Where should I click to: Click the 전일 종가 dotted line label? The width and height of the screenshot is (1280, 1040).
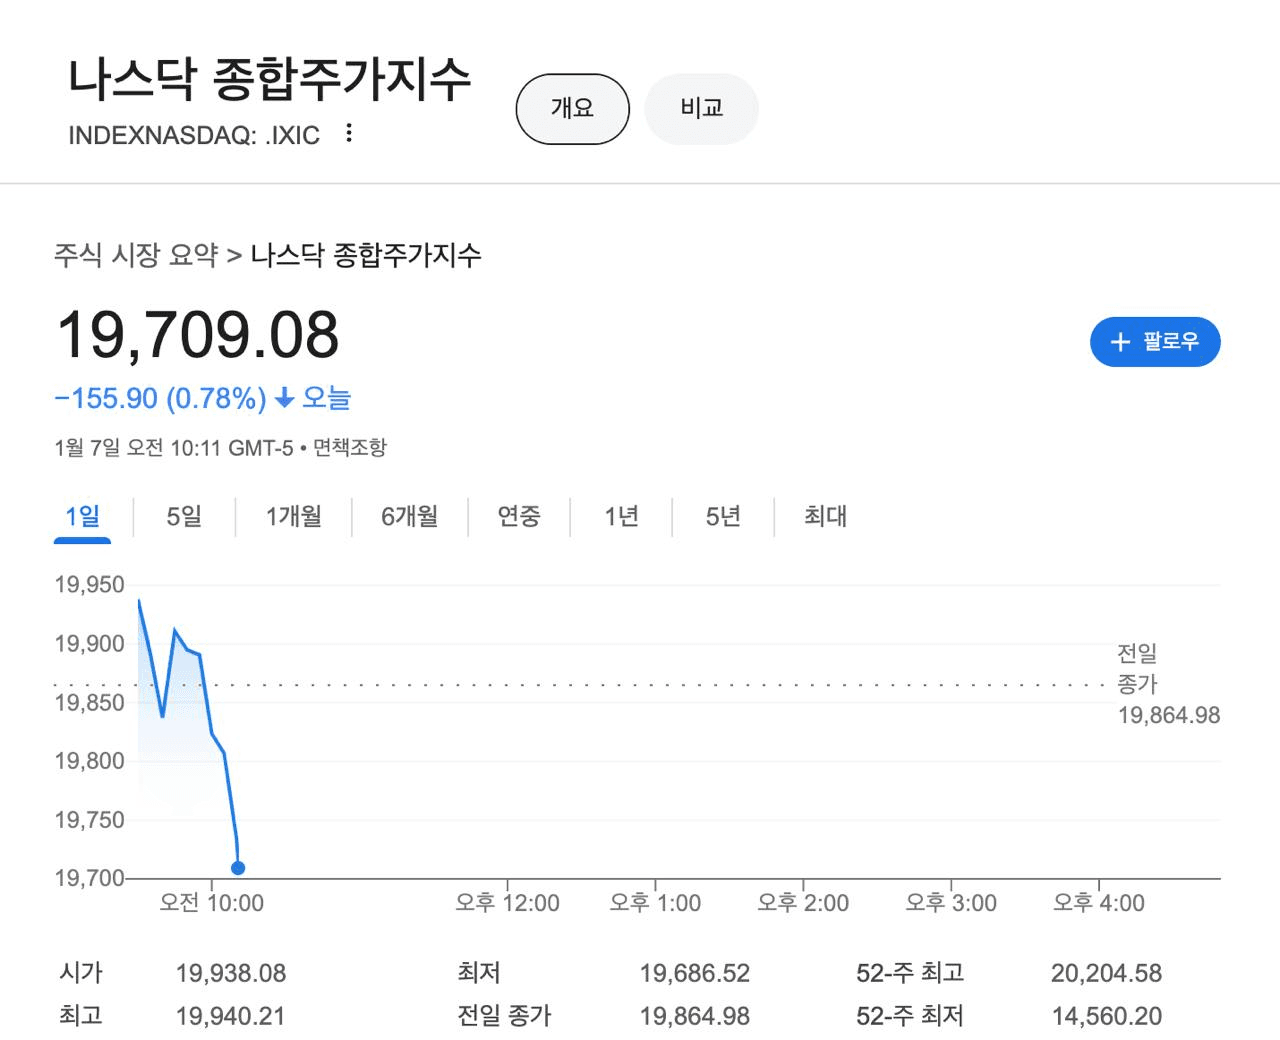click(1138, 669)
